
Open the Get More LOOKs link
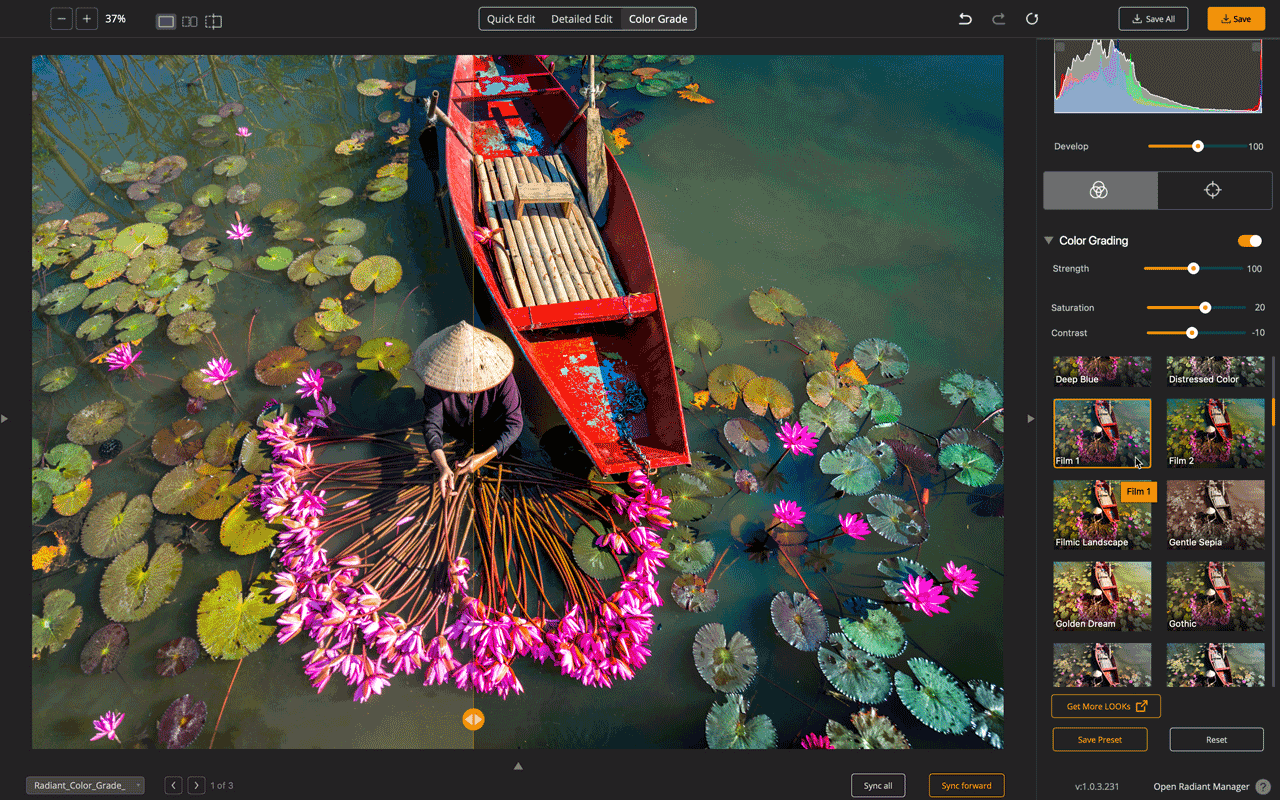click(1105, 706)
